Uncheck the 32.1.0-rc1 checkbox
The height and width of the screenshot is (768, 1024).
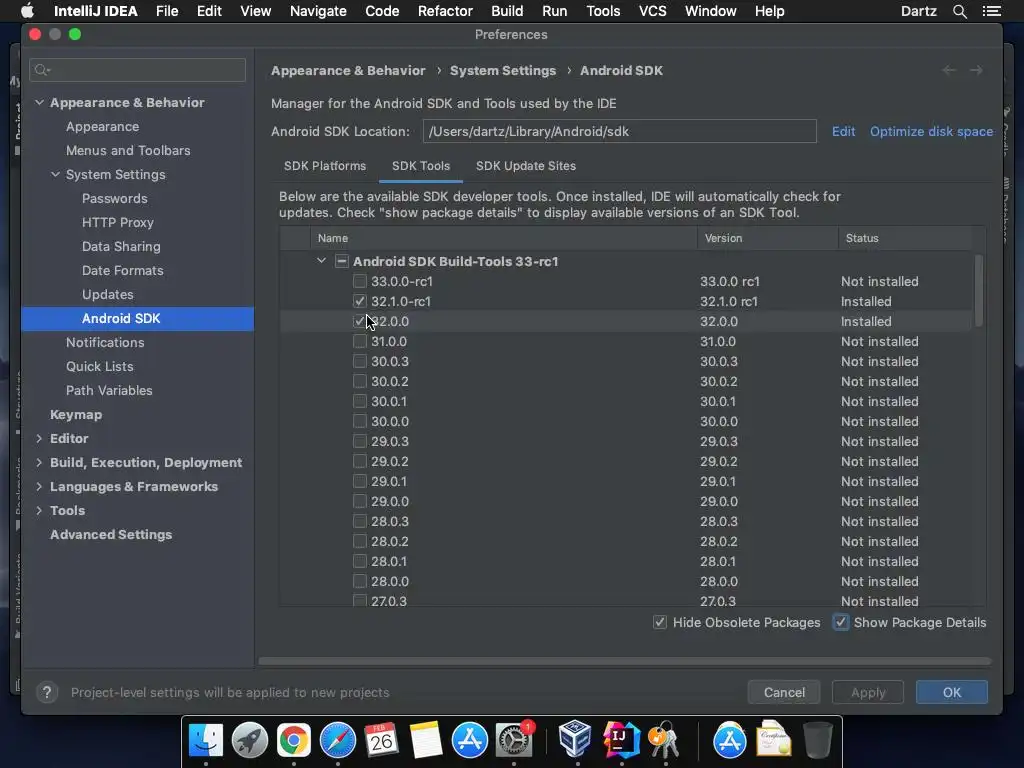(360, 301)
